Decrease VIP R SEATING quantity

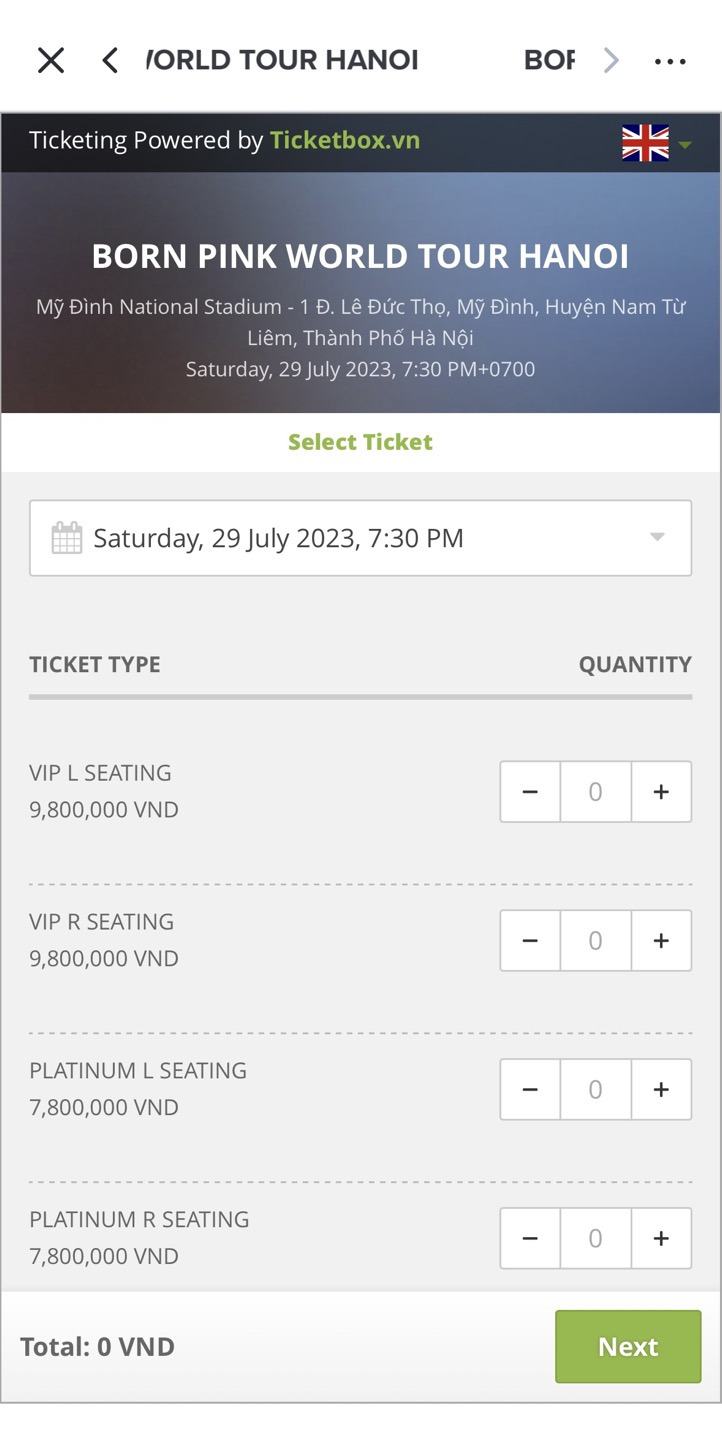tap(530, 941)
